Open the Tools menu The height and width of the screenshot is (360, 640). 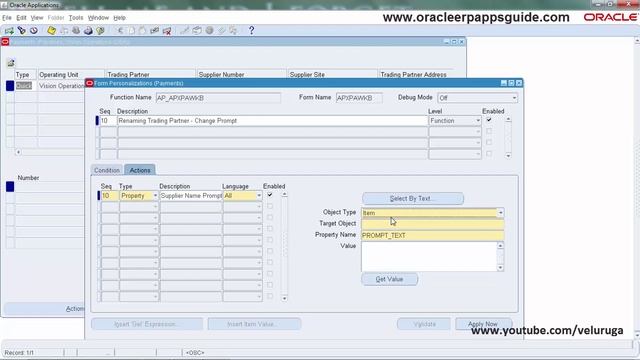76,18
